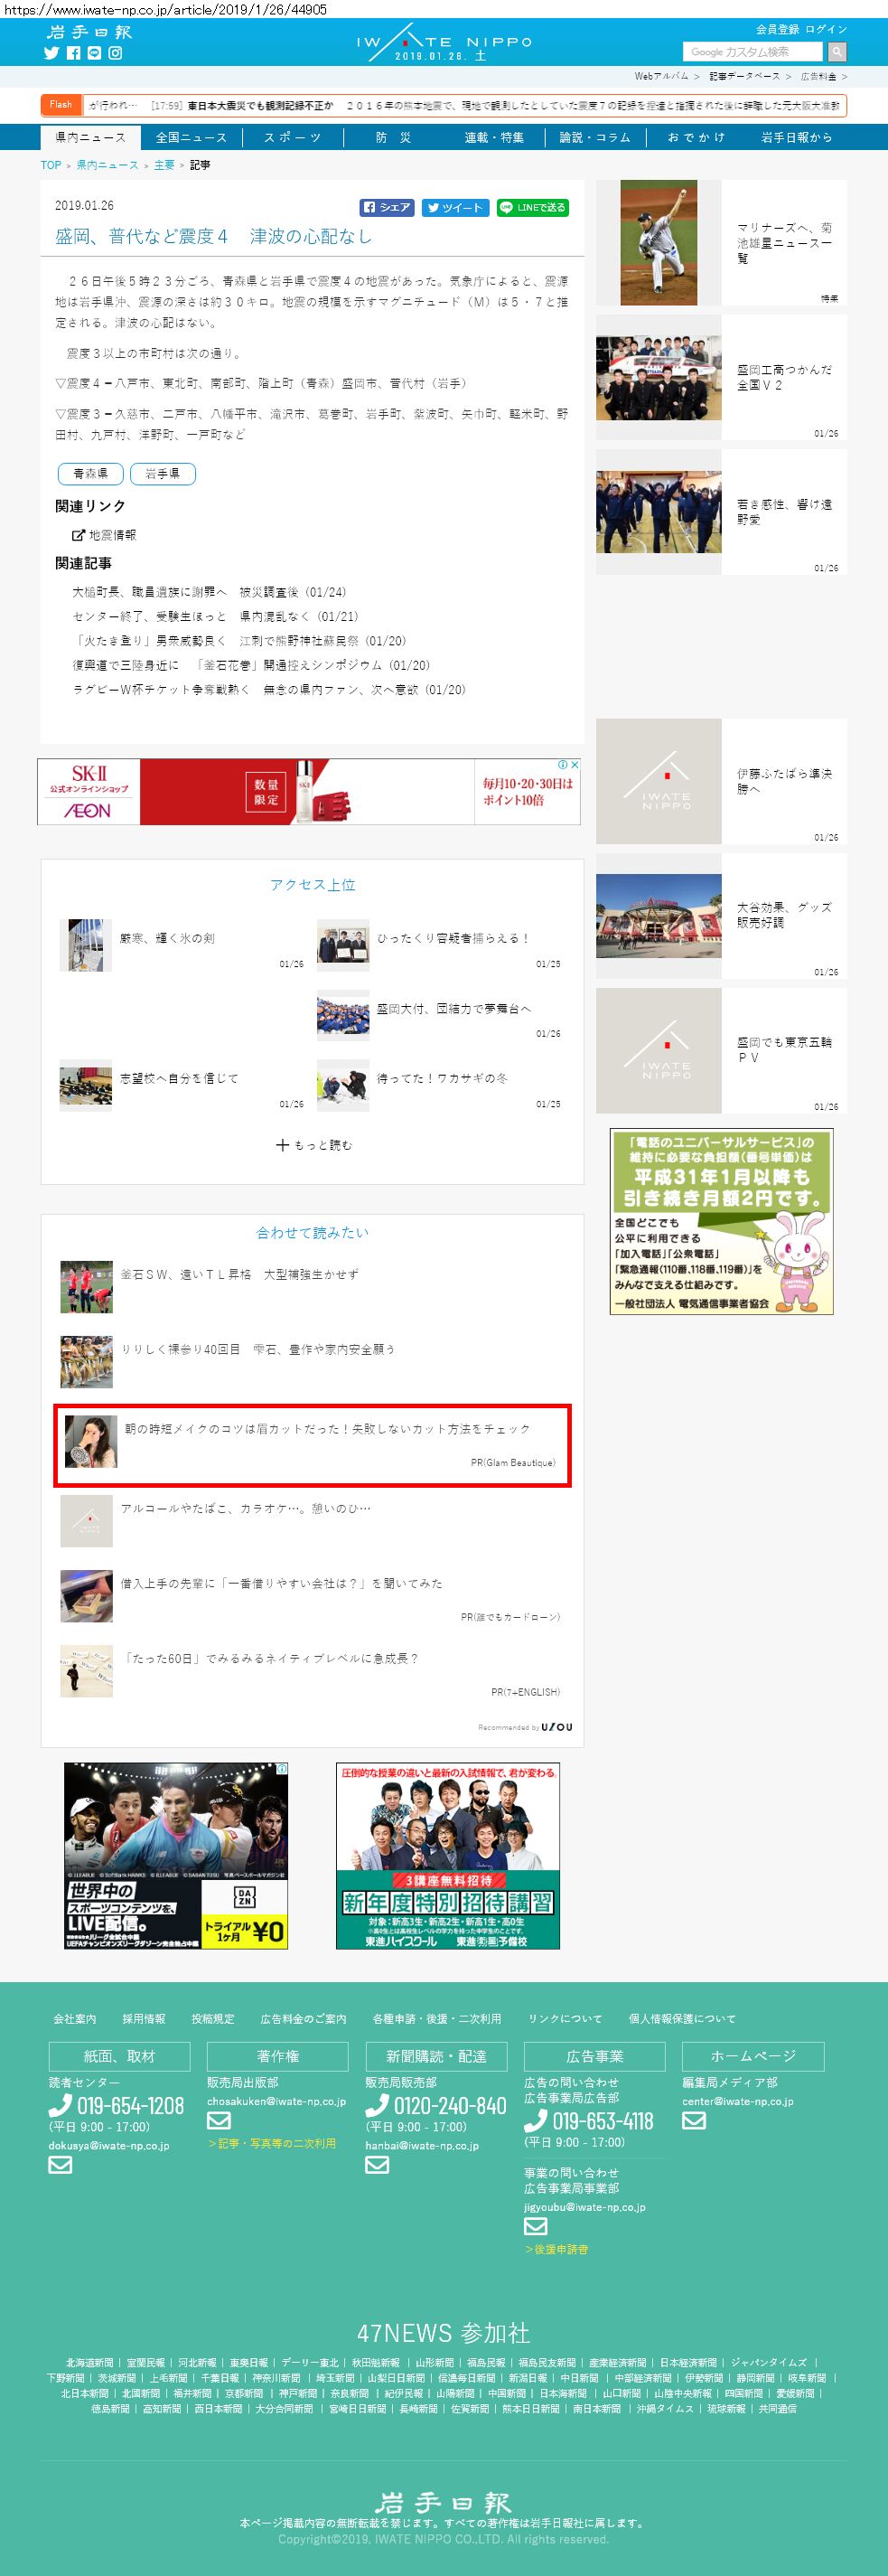888x2576 pixels.
Task: Open the 地震情報 external link
Action: click(104, 535)
